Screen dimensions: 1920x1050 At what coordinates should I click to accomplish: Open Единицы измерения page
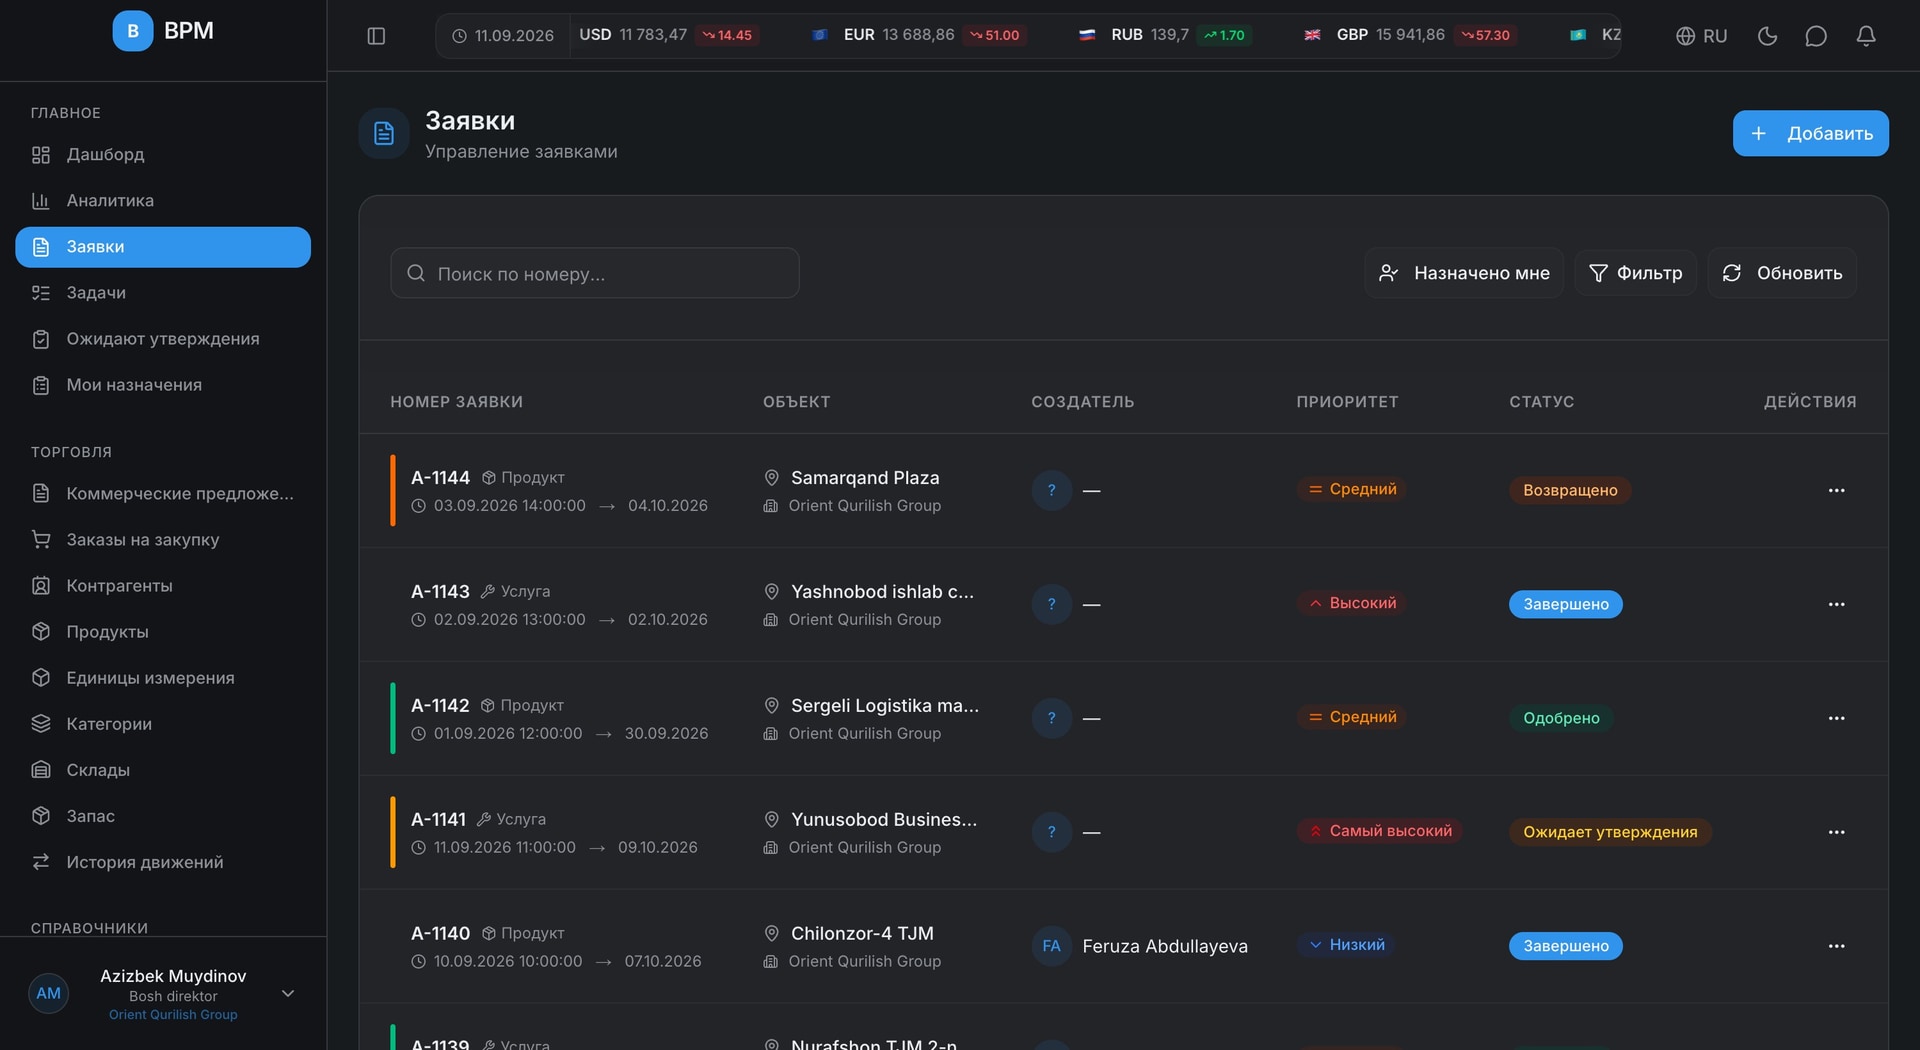[163, 678]
